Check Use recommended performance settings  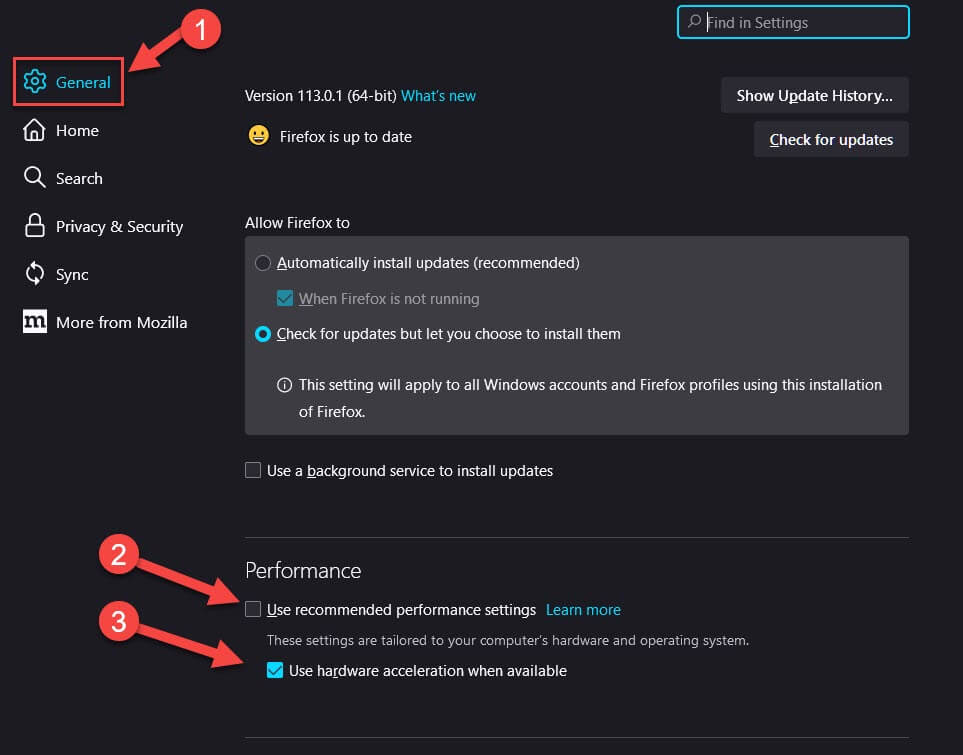pyautogui.click(x=253, y=609)
